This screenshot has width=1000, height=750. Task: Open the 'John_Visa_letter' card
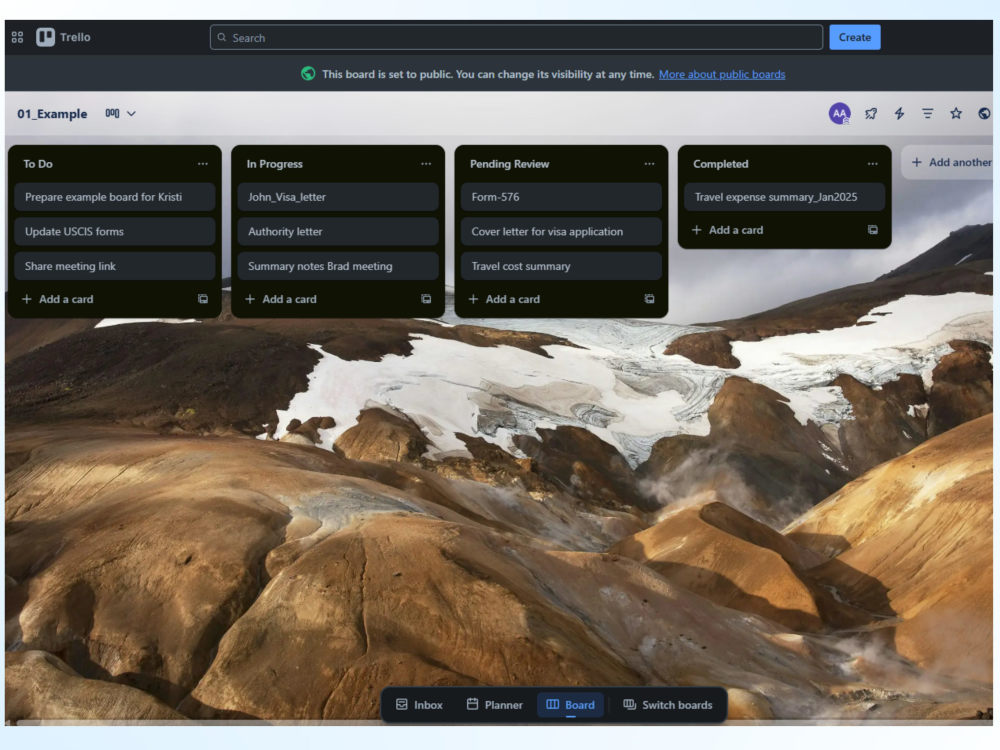[338, 197]
